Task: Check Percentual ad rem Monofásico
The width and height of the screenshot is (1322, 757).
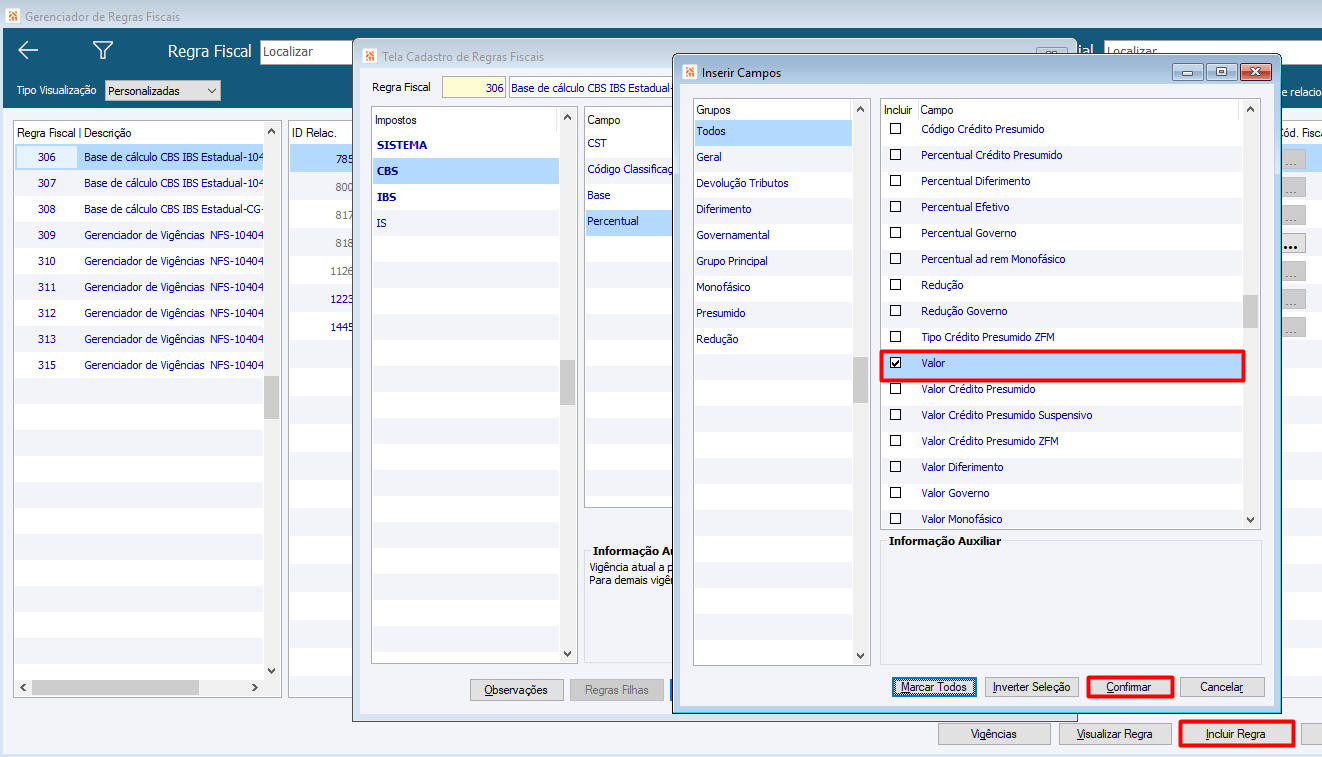Action: [x=896, y=259]
